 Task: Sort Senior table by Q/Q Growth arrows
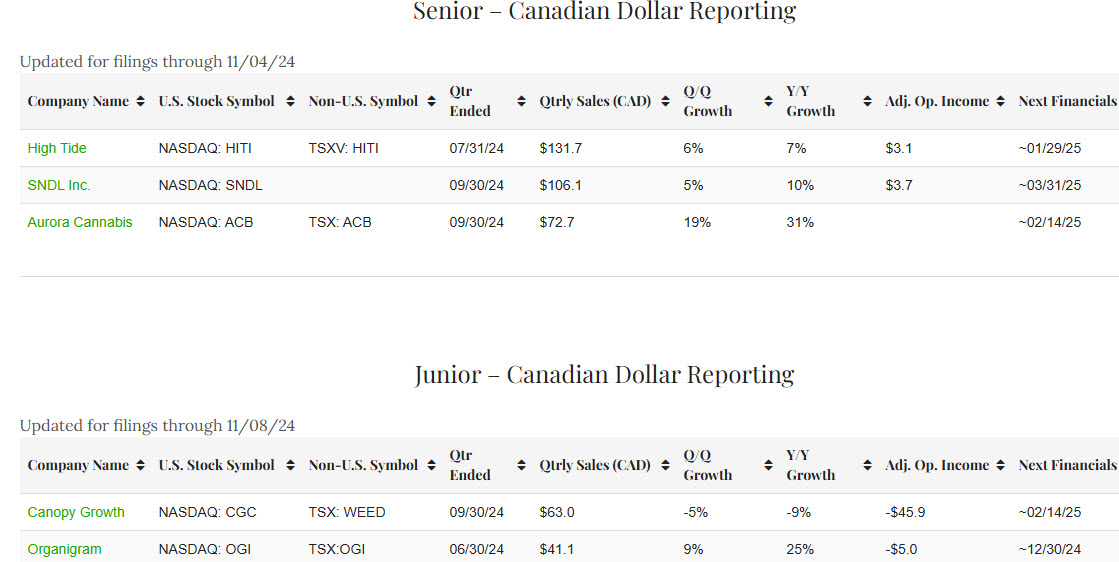click(768, 101)
